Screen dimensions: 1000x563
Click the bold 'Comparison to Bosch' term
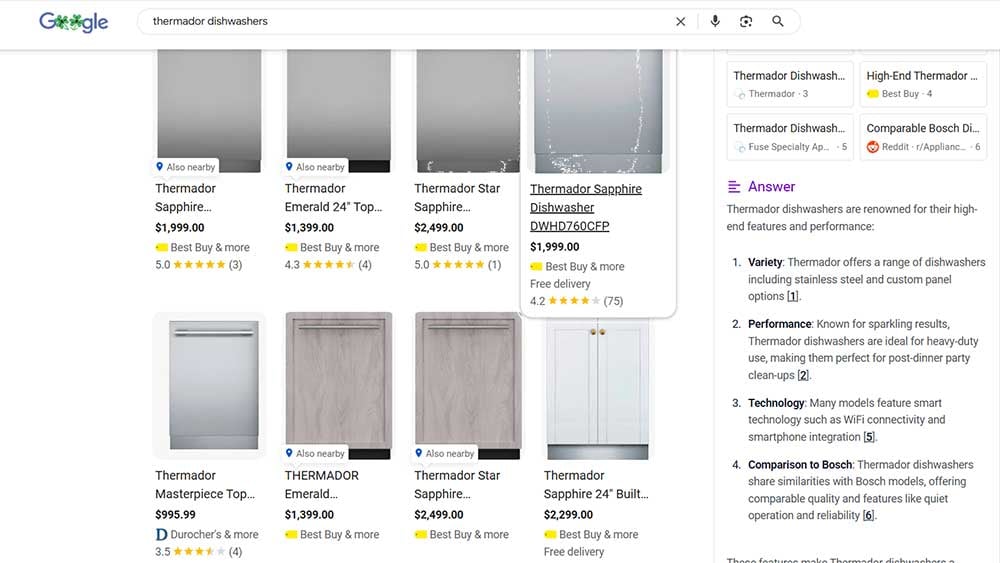pos(800,465)
